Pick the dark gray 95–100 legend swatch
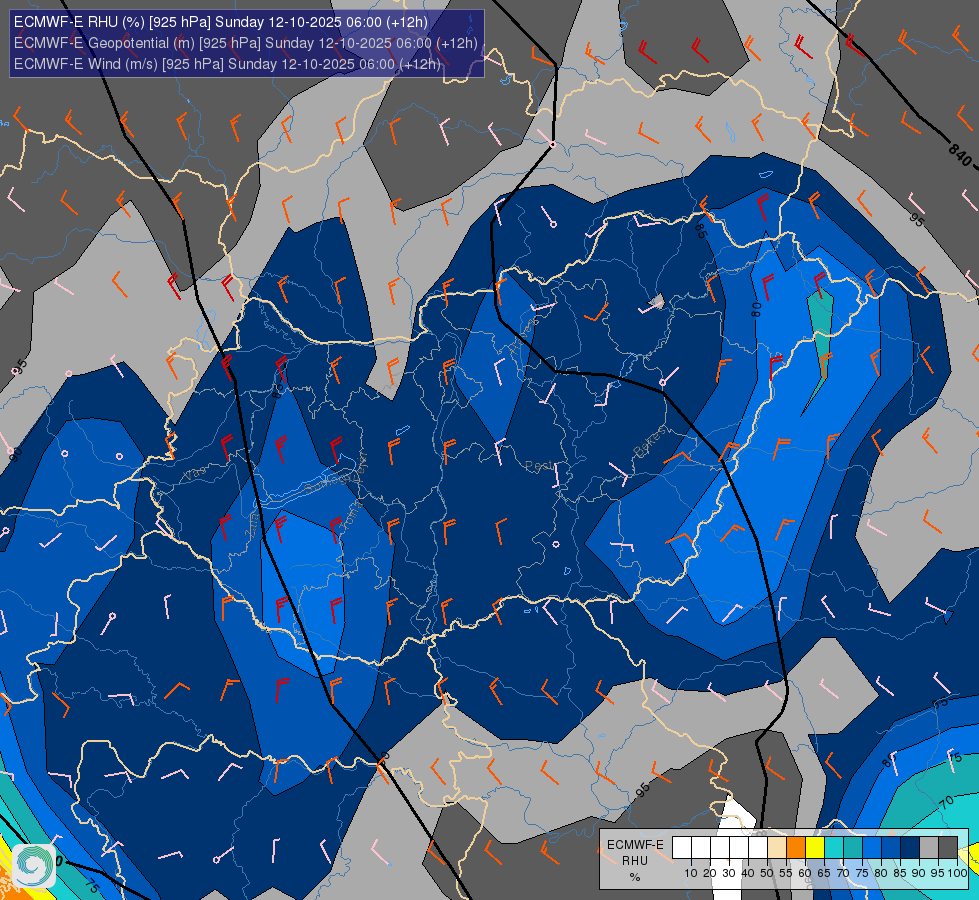 pos(948,848)
